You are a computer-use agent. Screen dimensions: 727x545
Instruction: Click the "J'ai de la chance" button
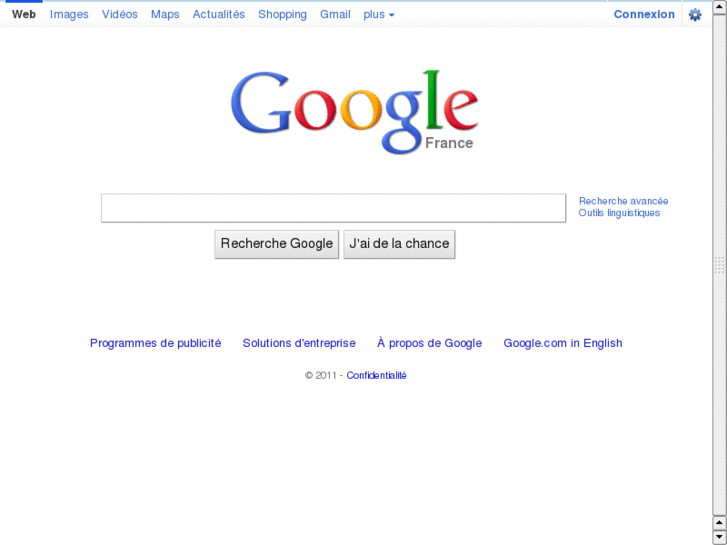399,244
